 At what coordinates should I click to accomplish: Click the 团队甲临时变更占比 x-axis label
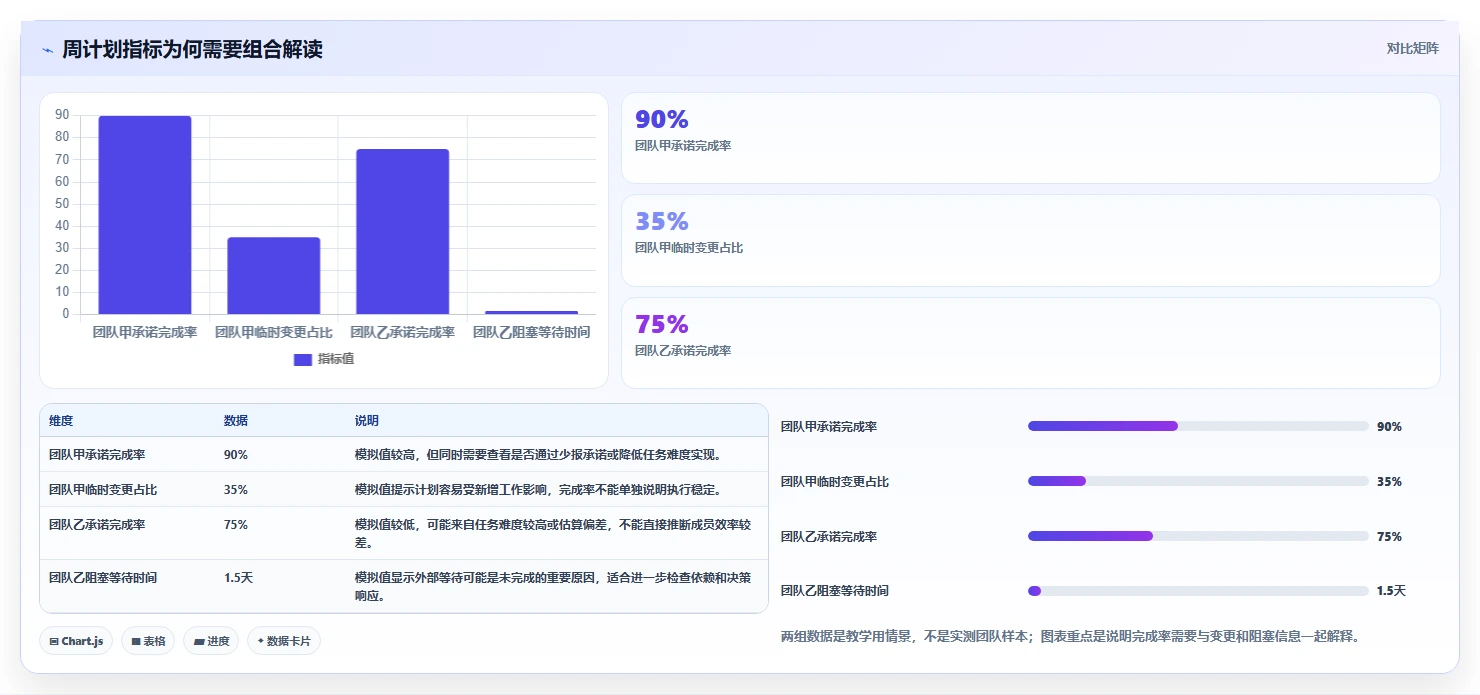(x=274, y=332)
